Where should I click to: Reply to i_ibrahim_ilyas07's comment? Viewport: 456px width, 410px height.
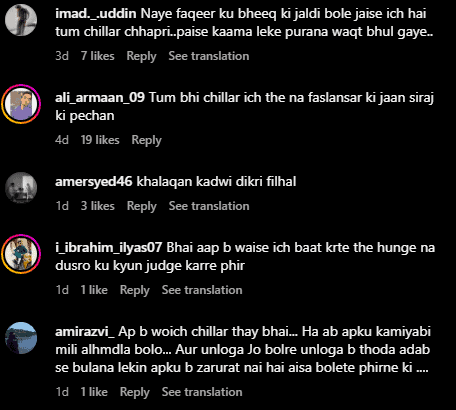click(x=135, y=290)
